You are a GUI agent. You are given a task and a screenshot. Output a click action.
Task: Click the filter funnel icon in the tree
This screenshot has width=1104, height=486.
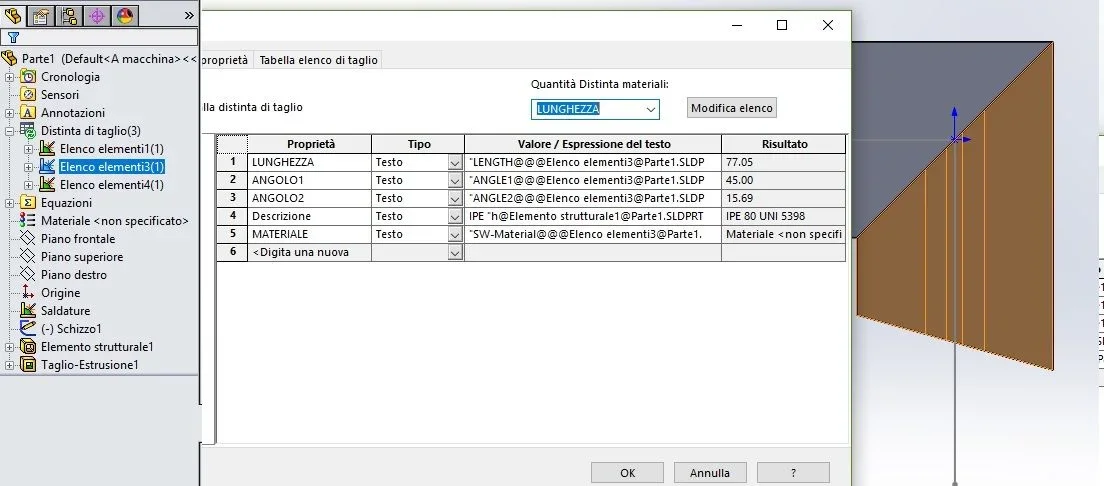tap(13, 38)
